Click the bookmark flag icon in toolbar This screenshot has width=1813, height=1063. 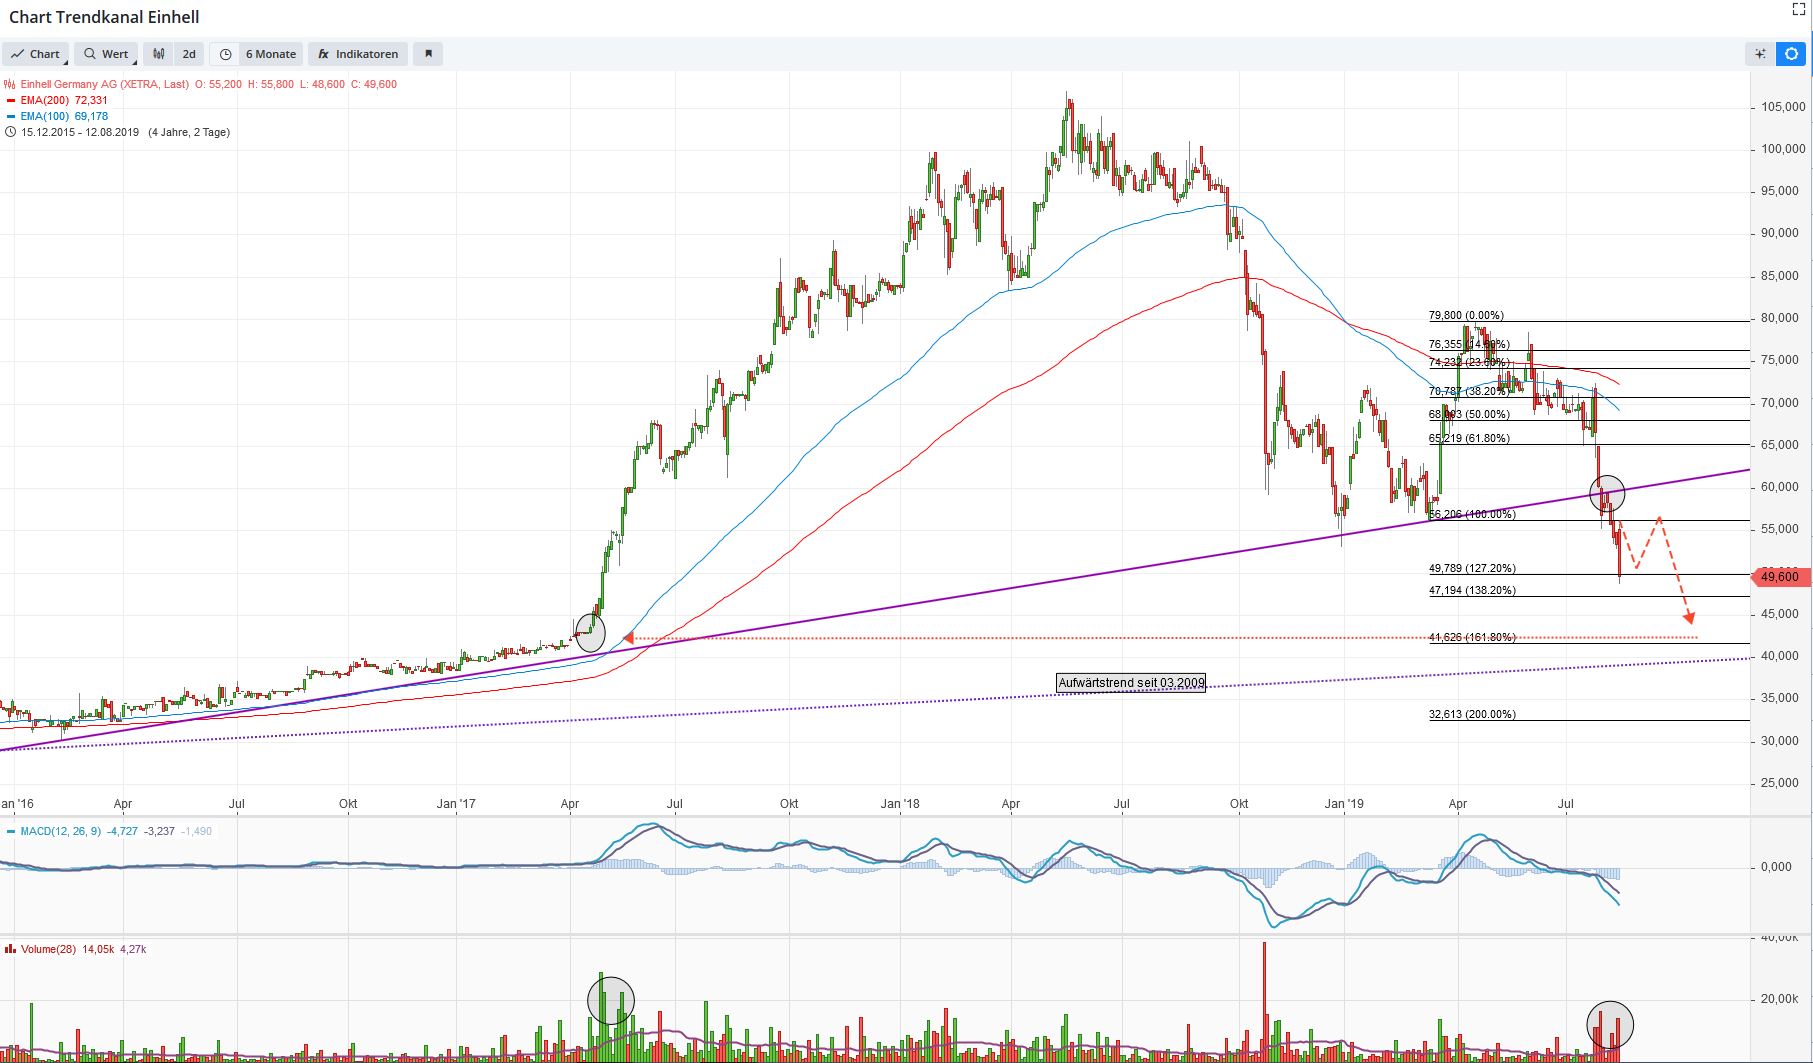[428, 54]
